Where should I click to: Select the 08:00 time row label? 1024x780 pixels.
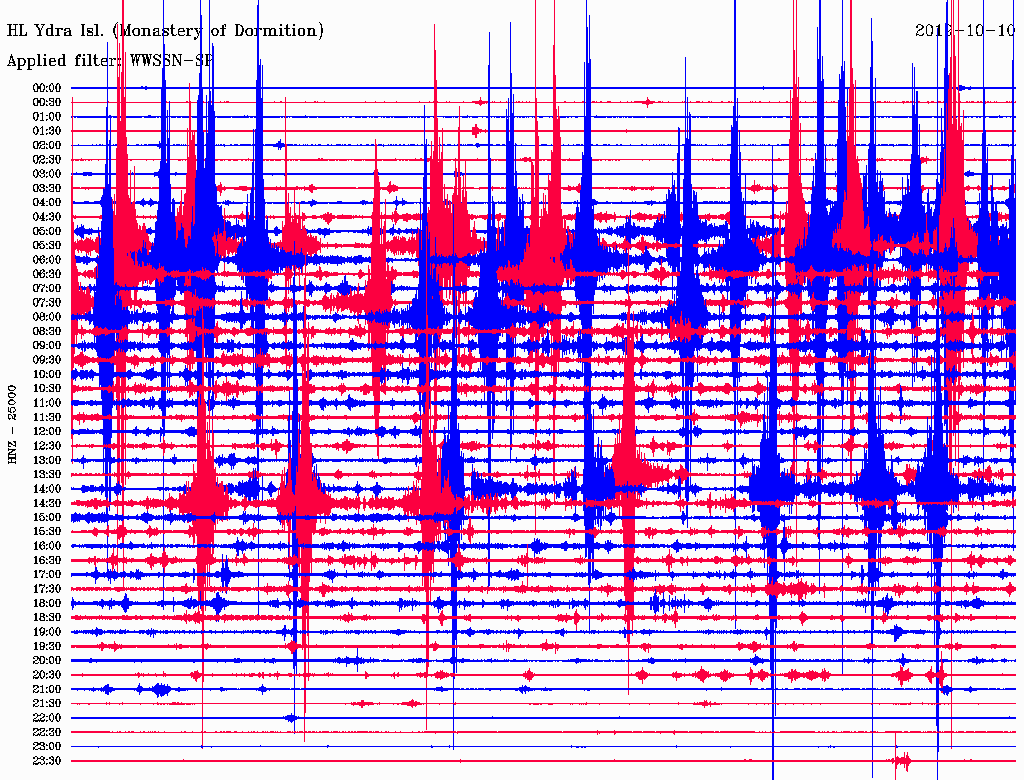click(x=47, y=317)
